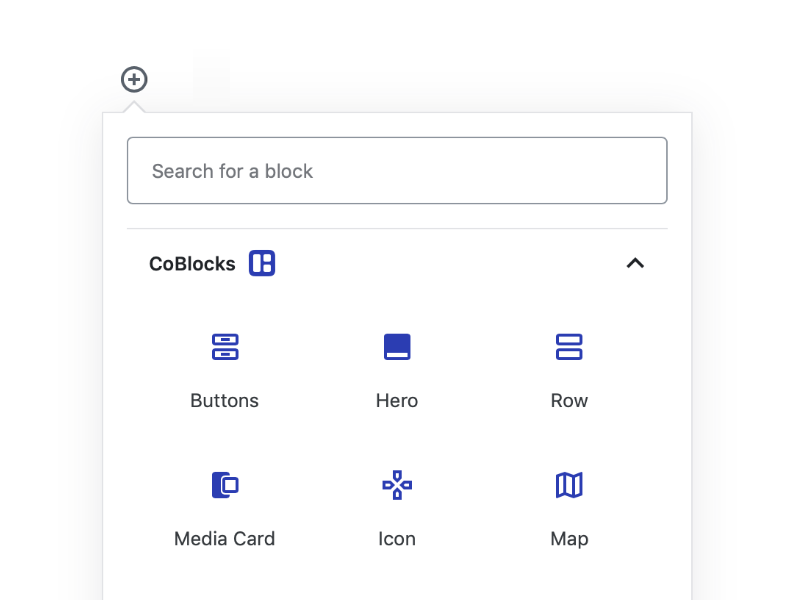Viewport: 800px width, 600px height.
Task: Pick the Media Card block icon
Action: pos(225,485)
